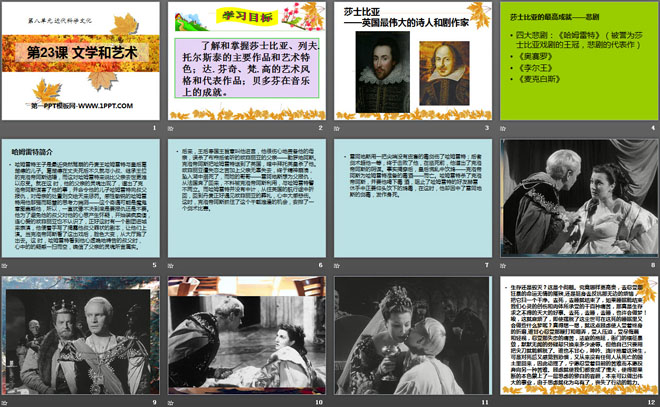Click slide number 1 label
Viewport: 660px width, 407px height.
pyautogui.click(x=154, y=128)
